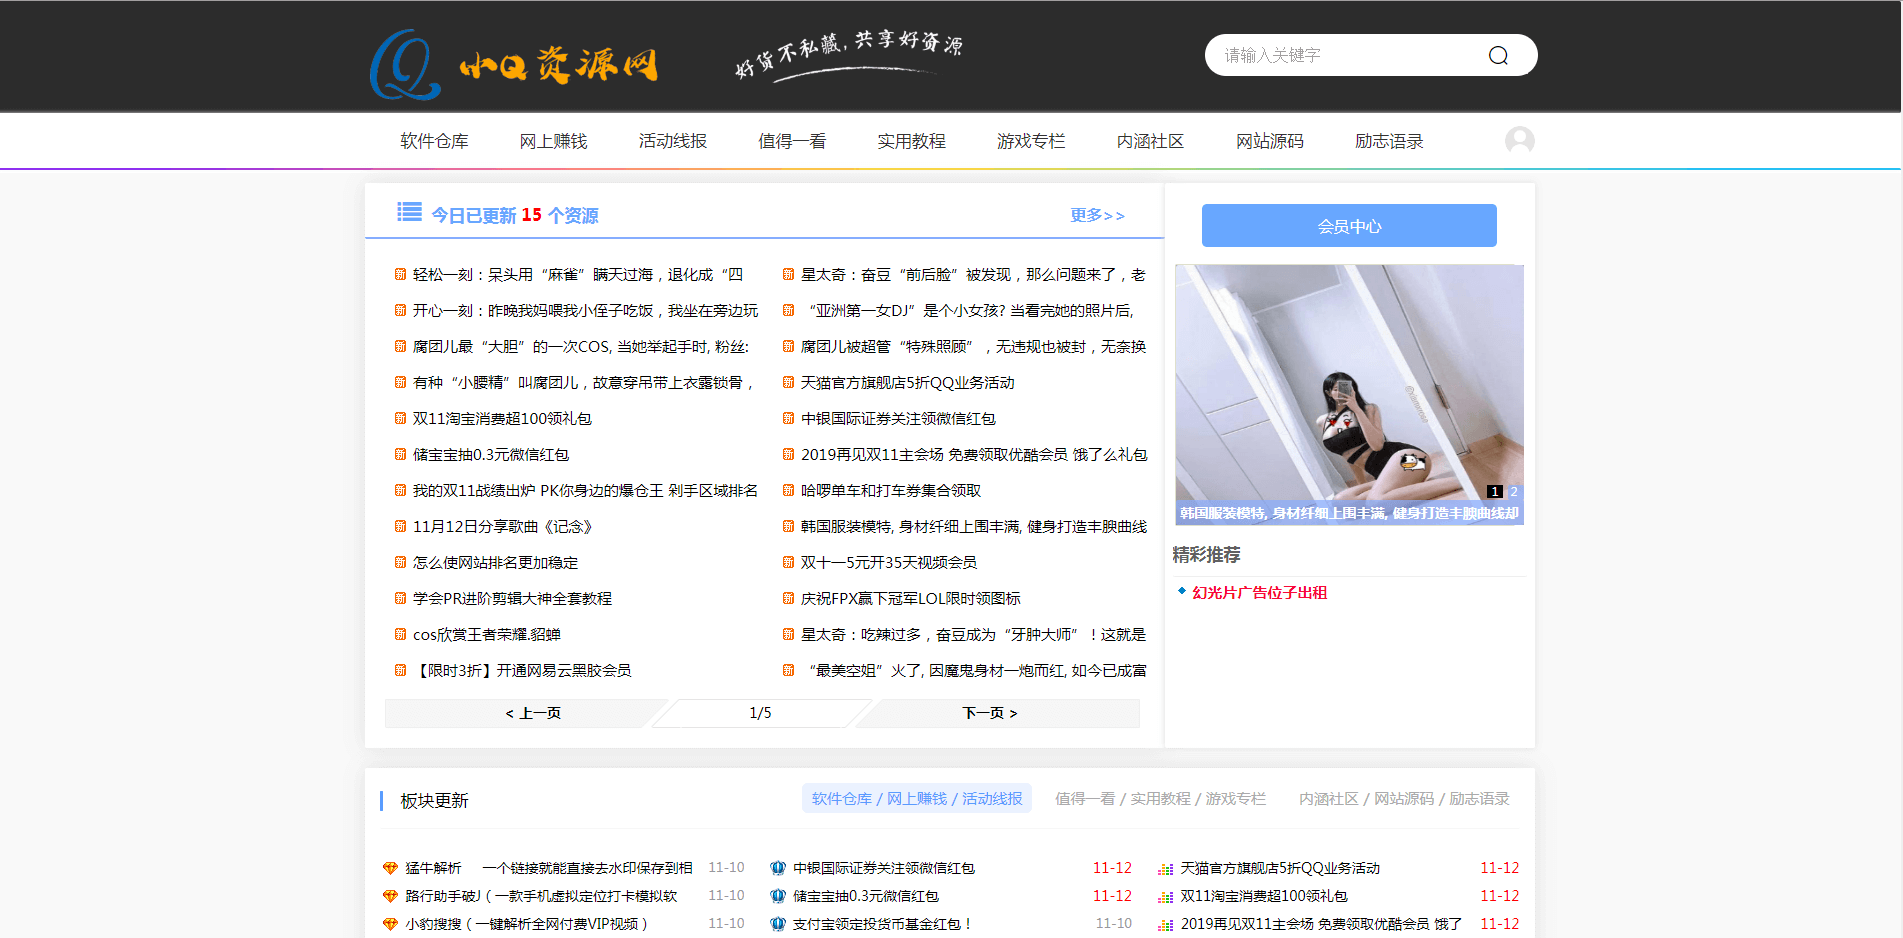Click the 会员中心 button

click(x=1348, y=226)
